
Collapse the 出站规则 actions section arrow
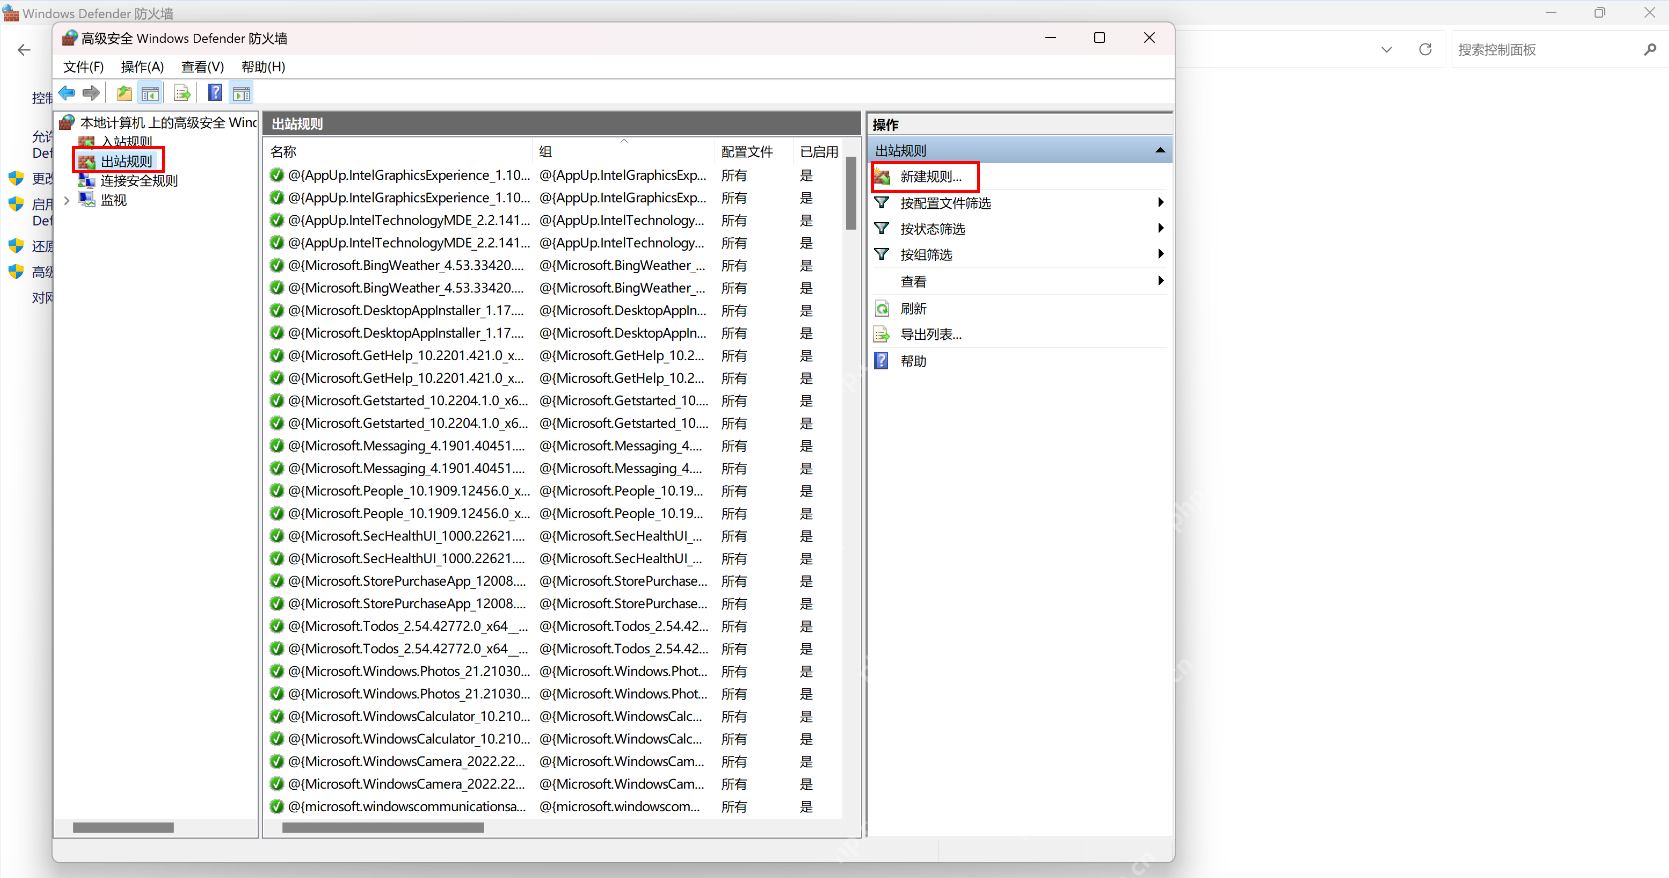pyautogui.click(x=1160, y=150)
